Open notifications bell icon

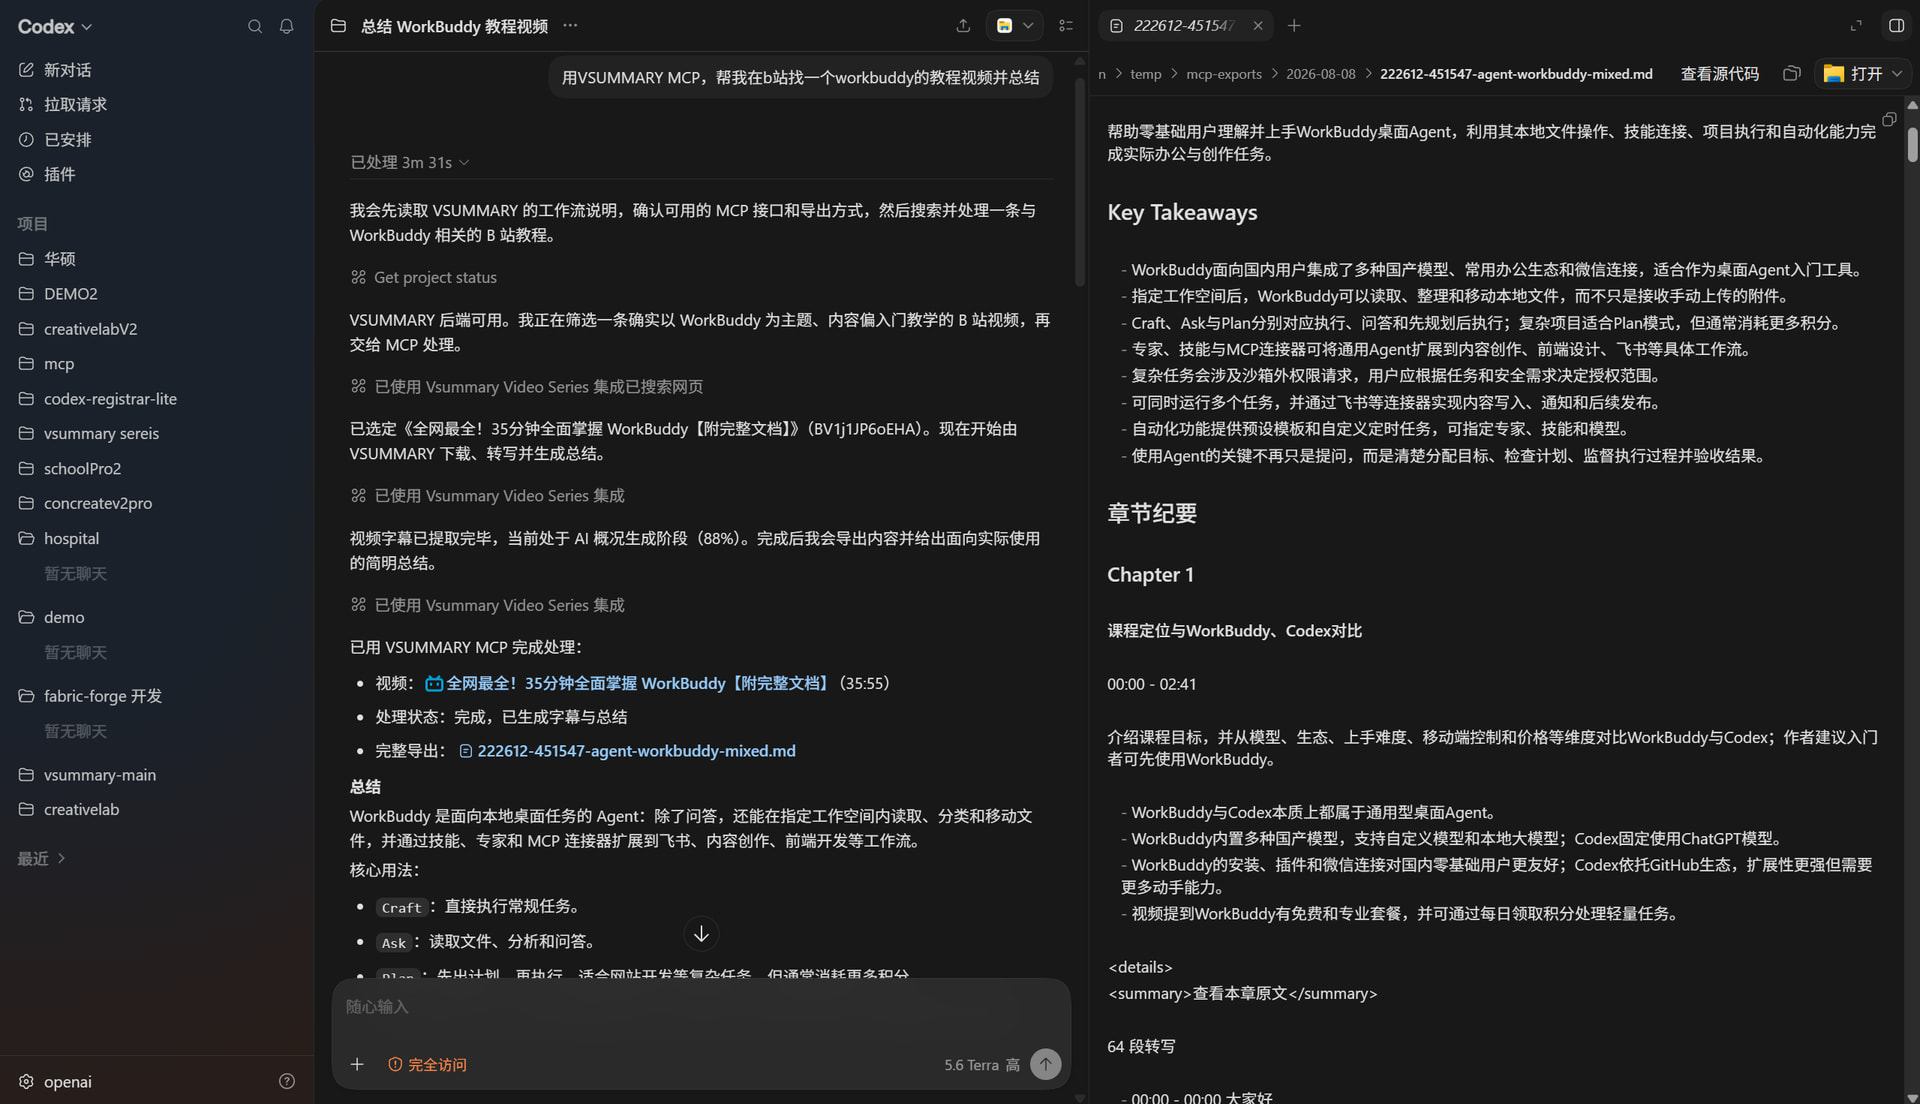(x=287, y=27)
